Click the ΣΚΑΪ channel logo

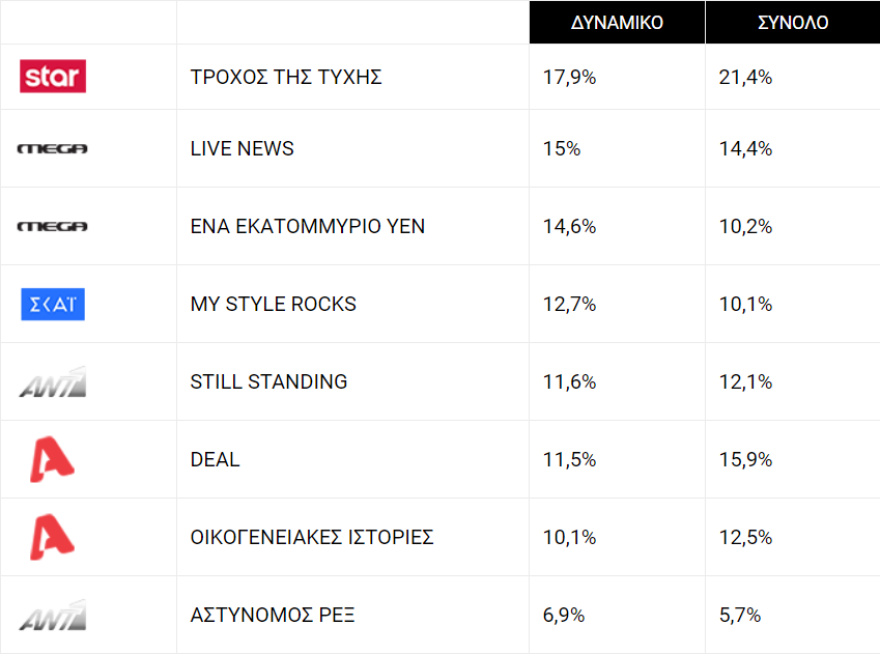click(53, 304)
